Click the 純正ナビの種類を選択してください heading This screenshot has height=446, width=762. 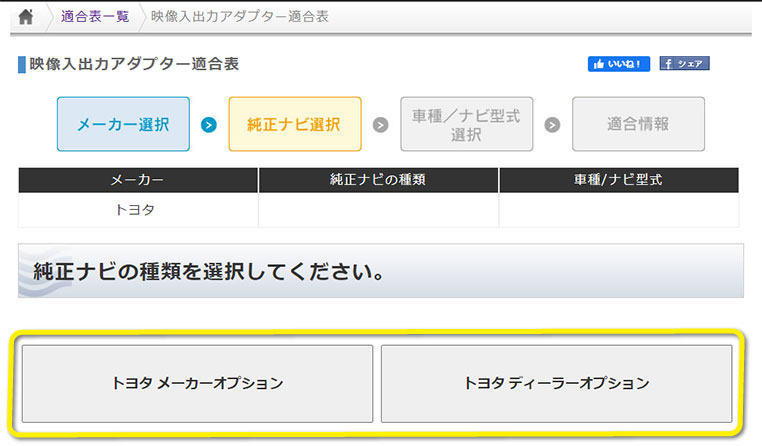click(209, 272)
